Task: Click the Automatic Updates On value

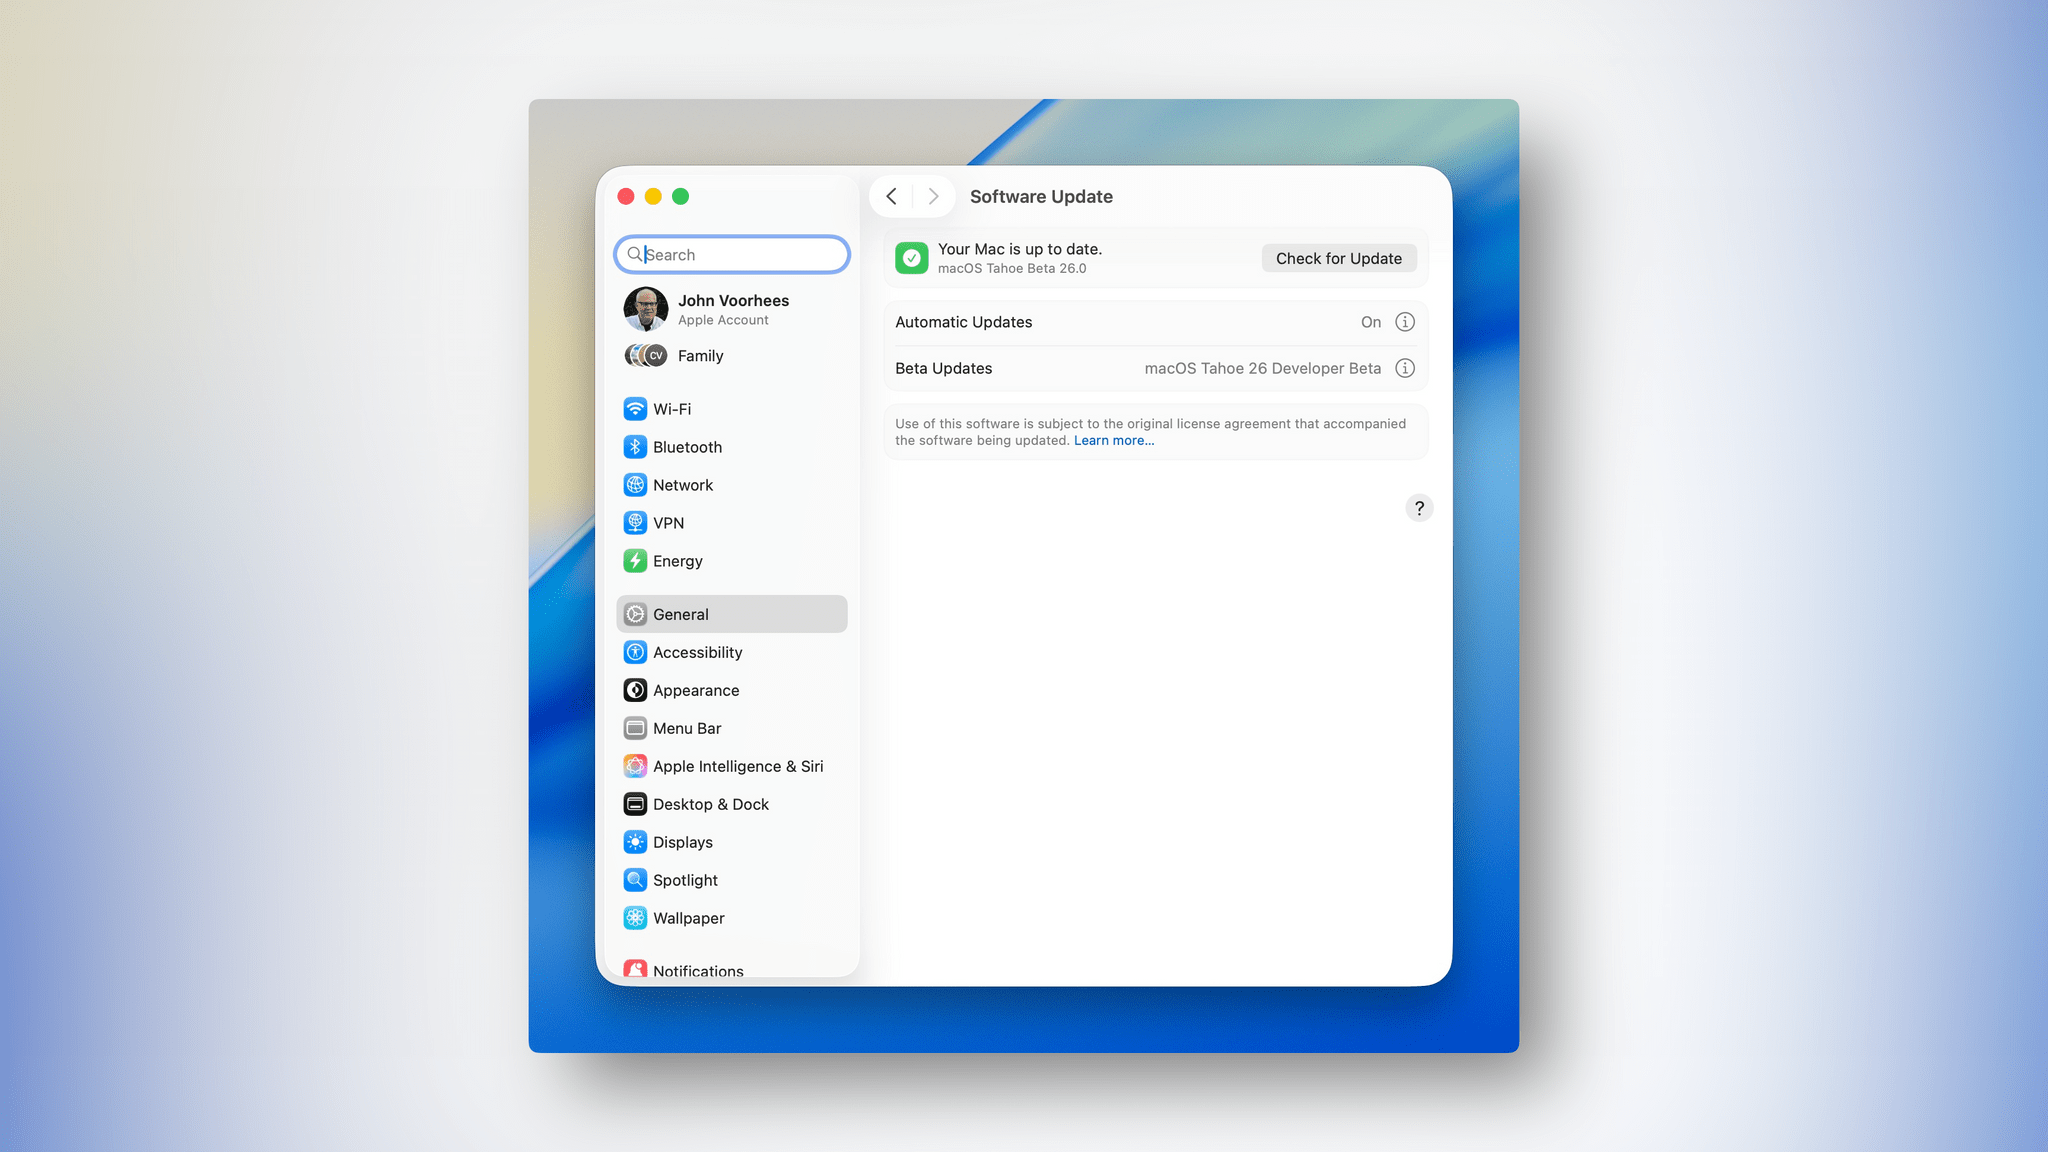Action: click(1371, 322)
